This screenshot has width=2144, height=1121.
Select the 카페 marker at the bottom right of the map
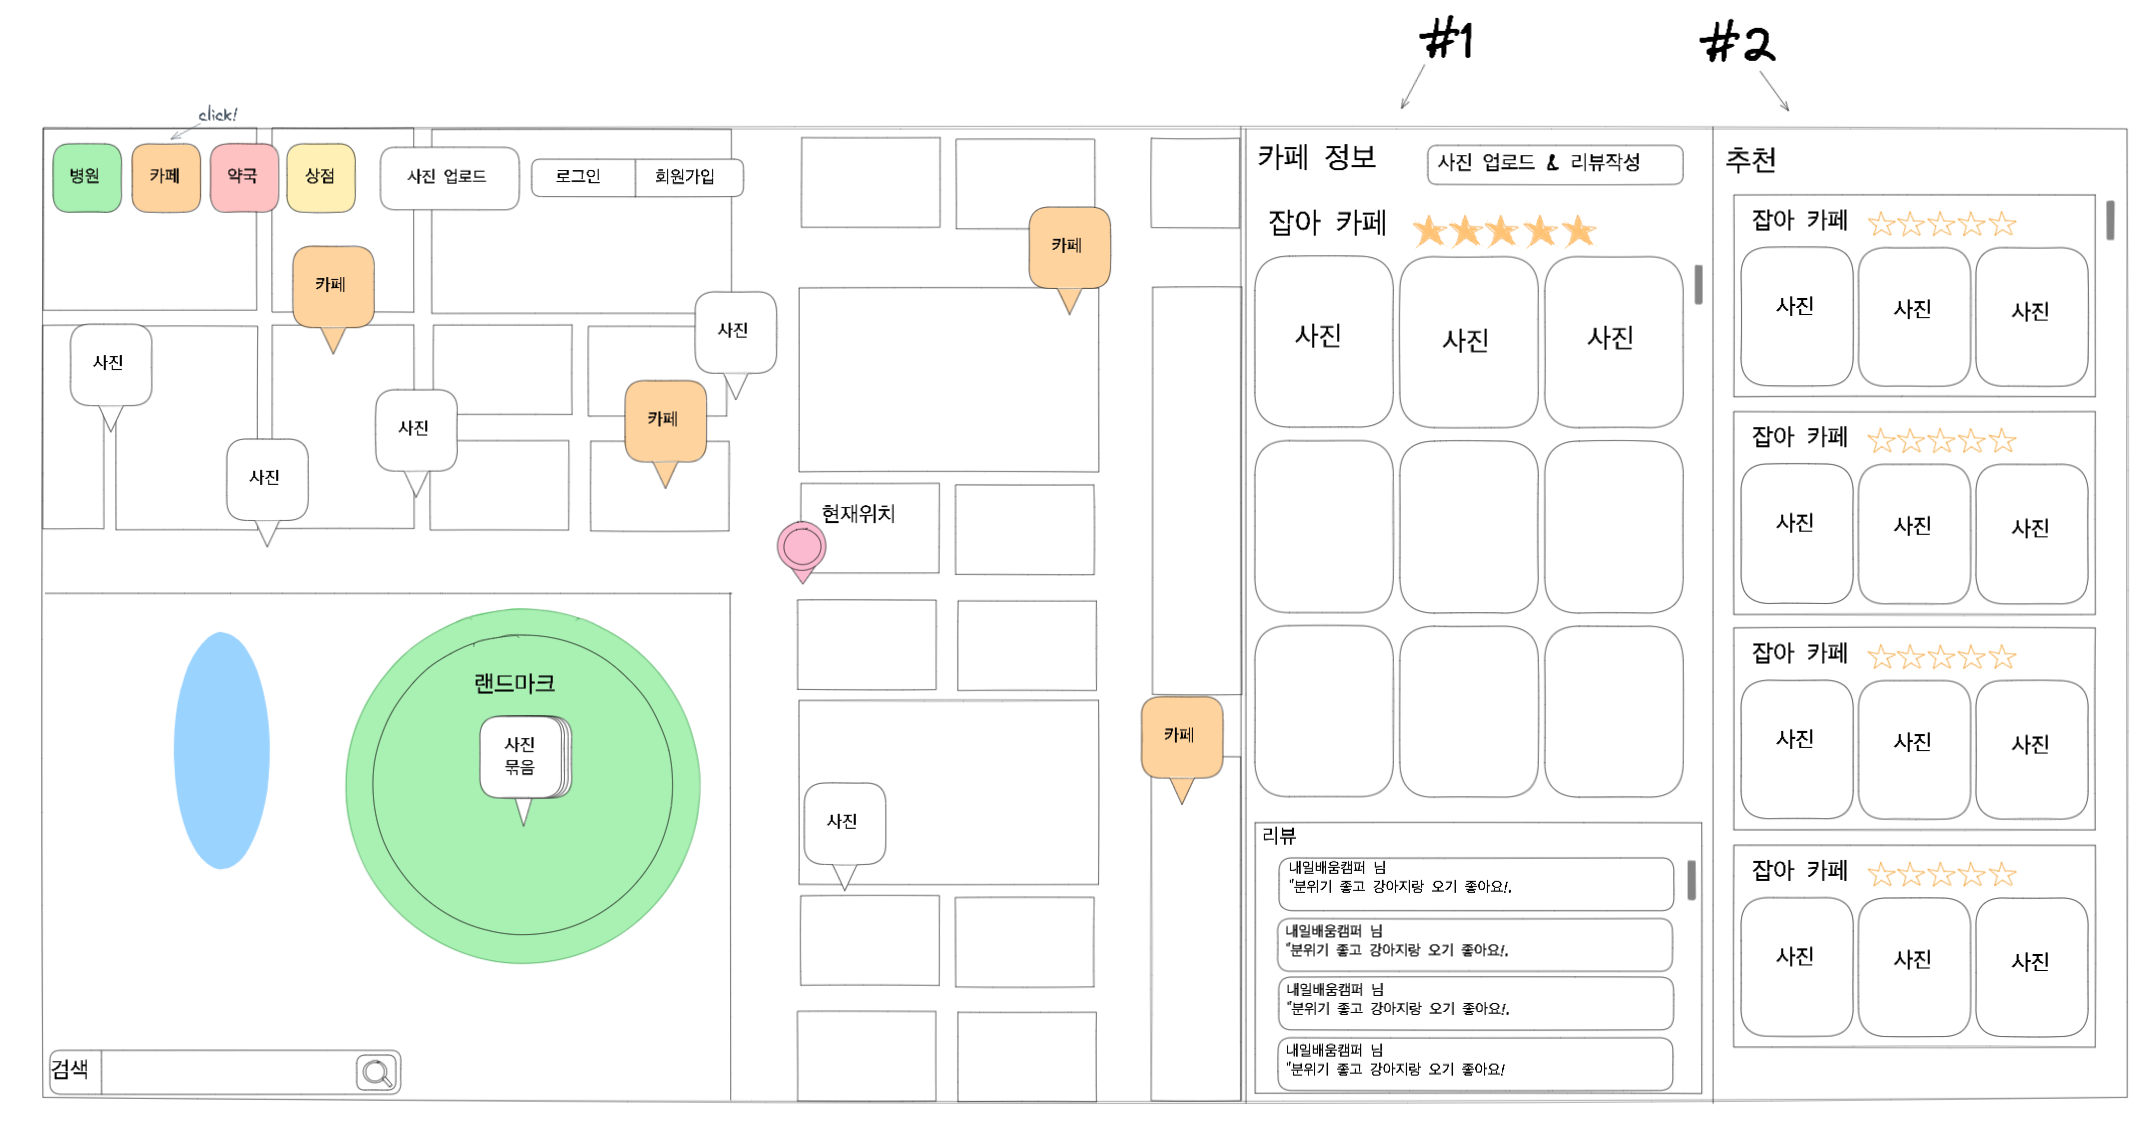click(1181, 737)
